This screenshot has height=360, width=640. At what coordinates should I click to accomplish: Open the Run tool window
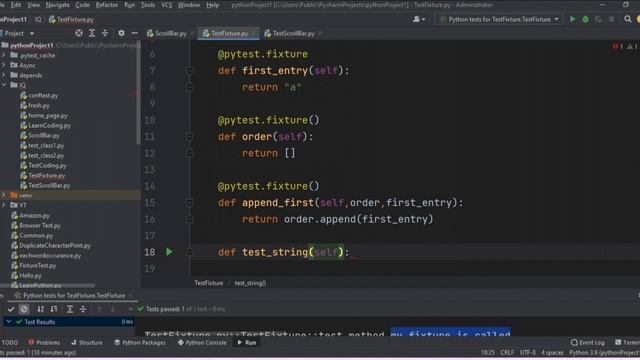[x=247, y=342]
